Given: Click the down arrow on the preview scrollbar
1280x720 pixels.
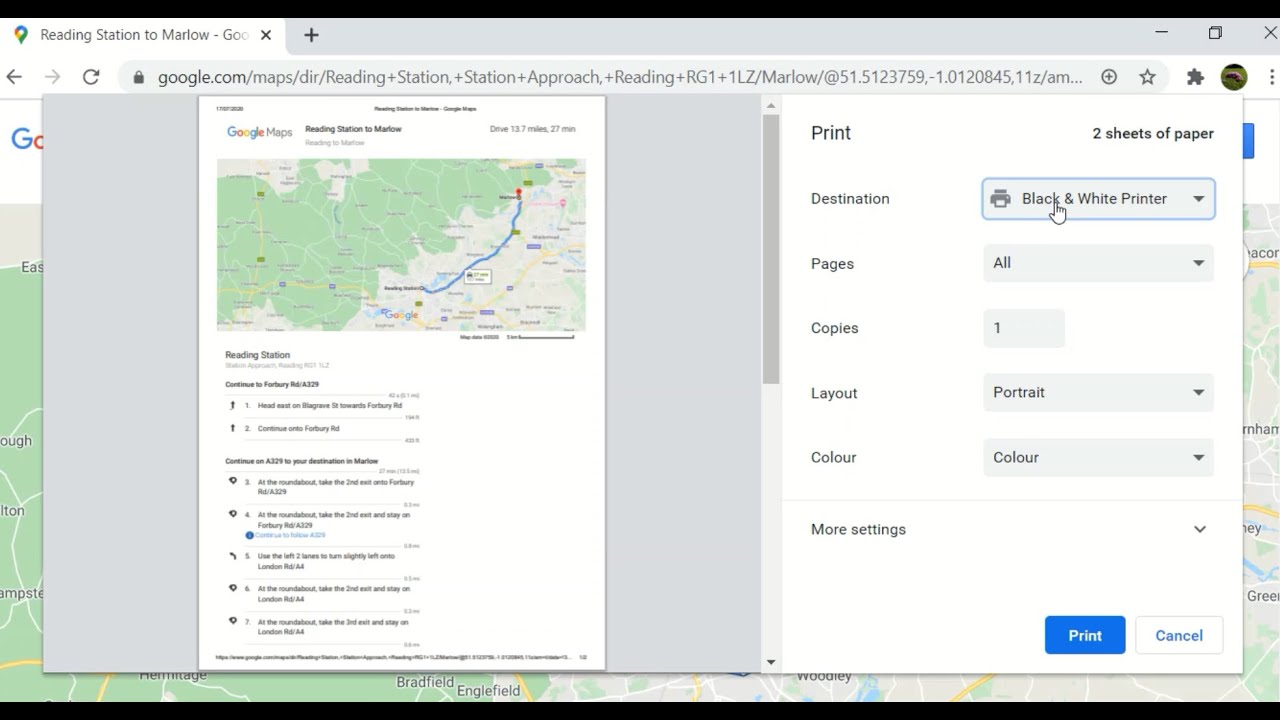Looking at the screenshot, I should point(770,662).
